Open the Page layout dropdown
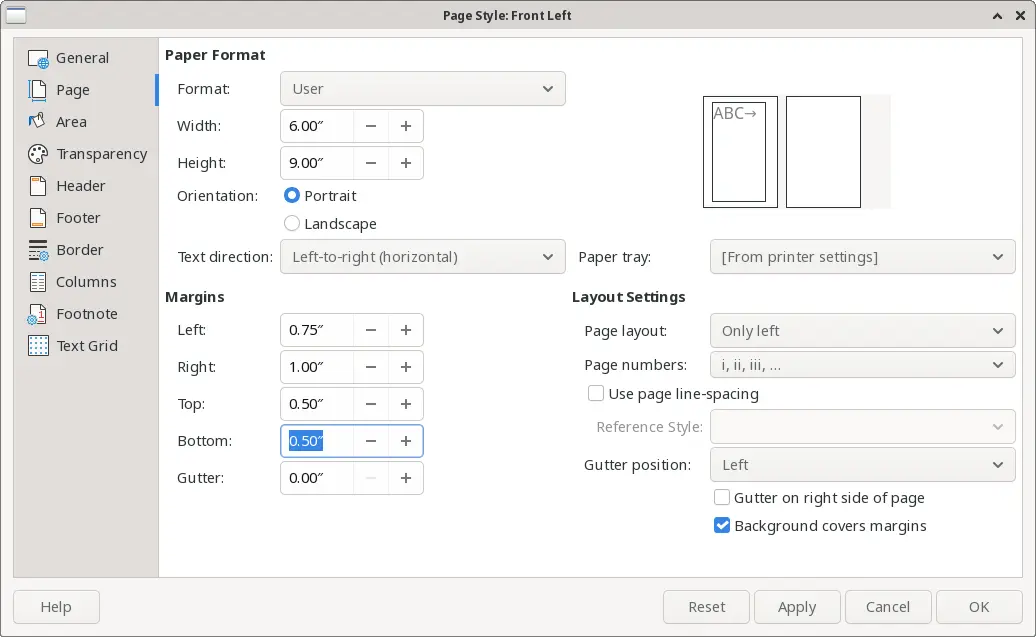The width and height of the screenshot is (1036, 637). (862, 330)
